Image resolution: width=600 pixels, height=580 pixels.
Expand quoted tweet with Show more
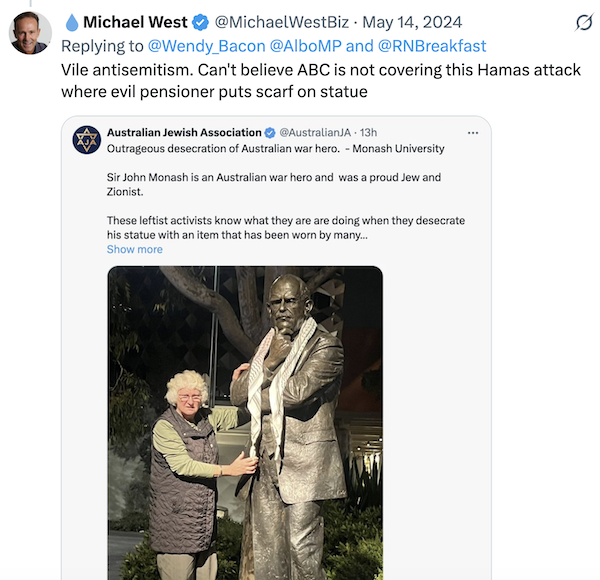[x=135, y=249]
